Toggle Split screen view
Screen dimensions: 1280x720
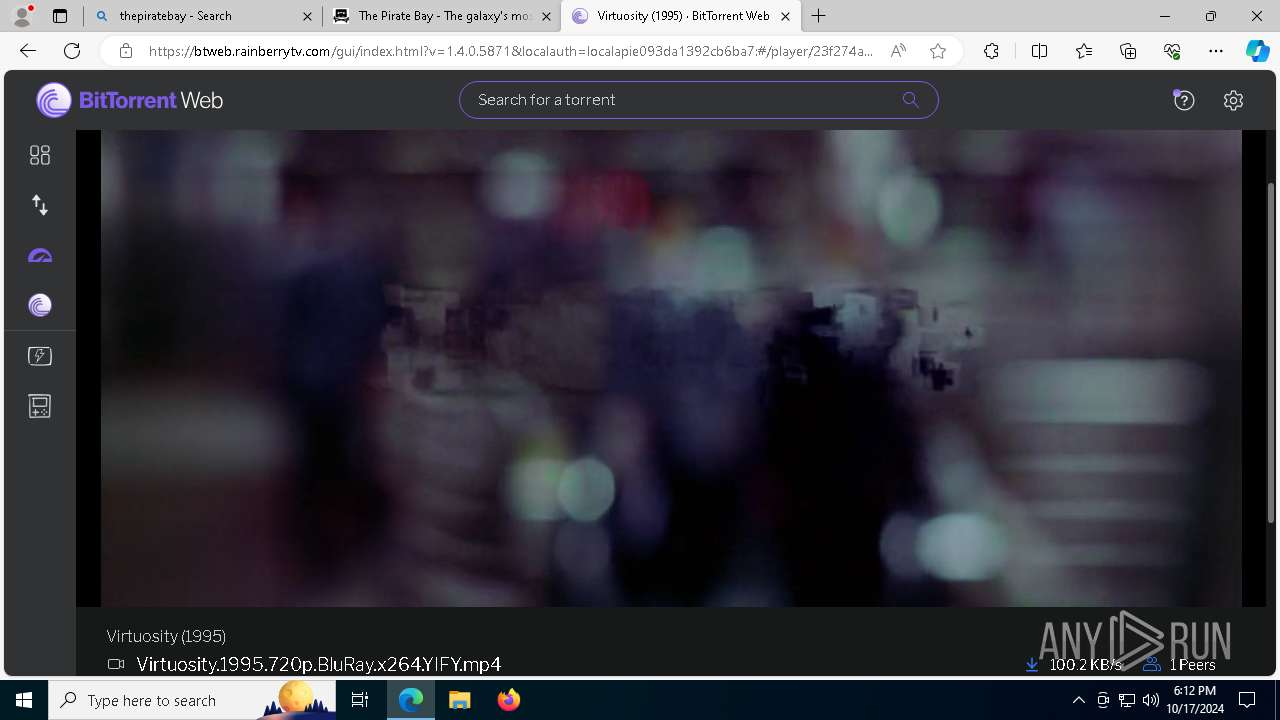[1039, 51]
